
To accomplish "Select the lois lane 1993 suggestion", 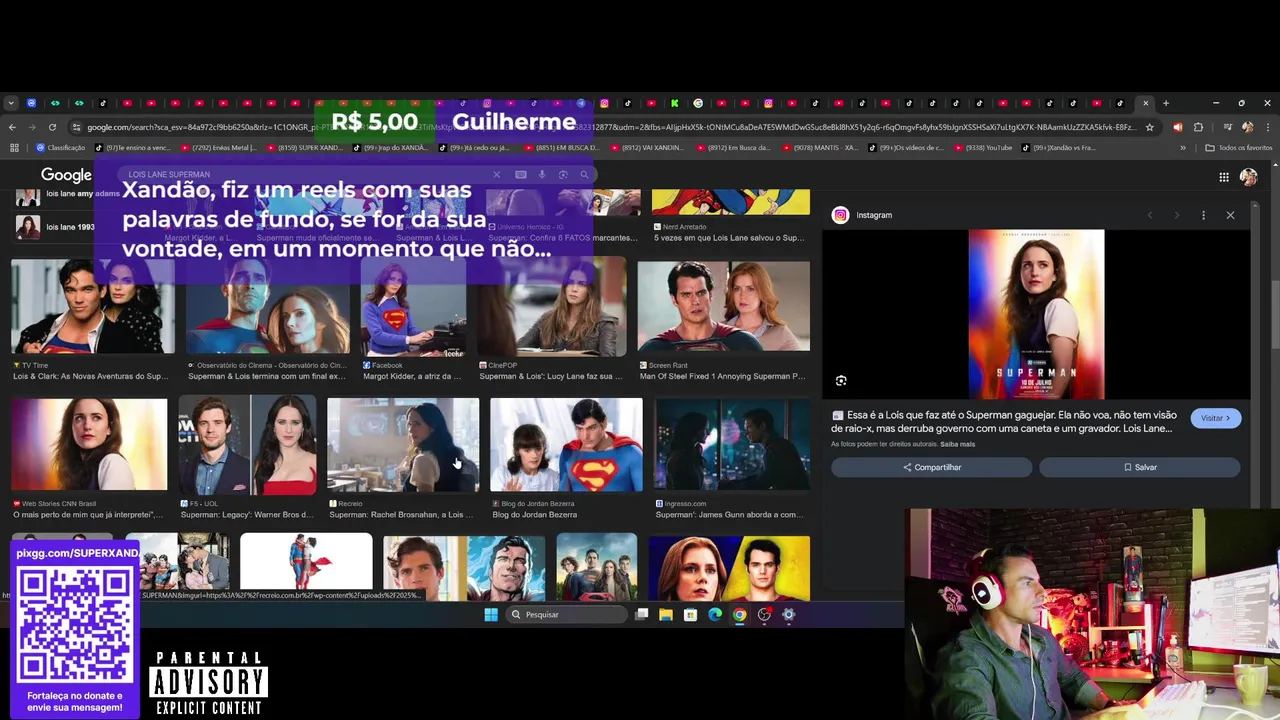I will click(x=55, y=227).
